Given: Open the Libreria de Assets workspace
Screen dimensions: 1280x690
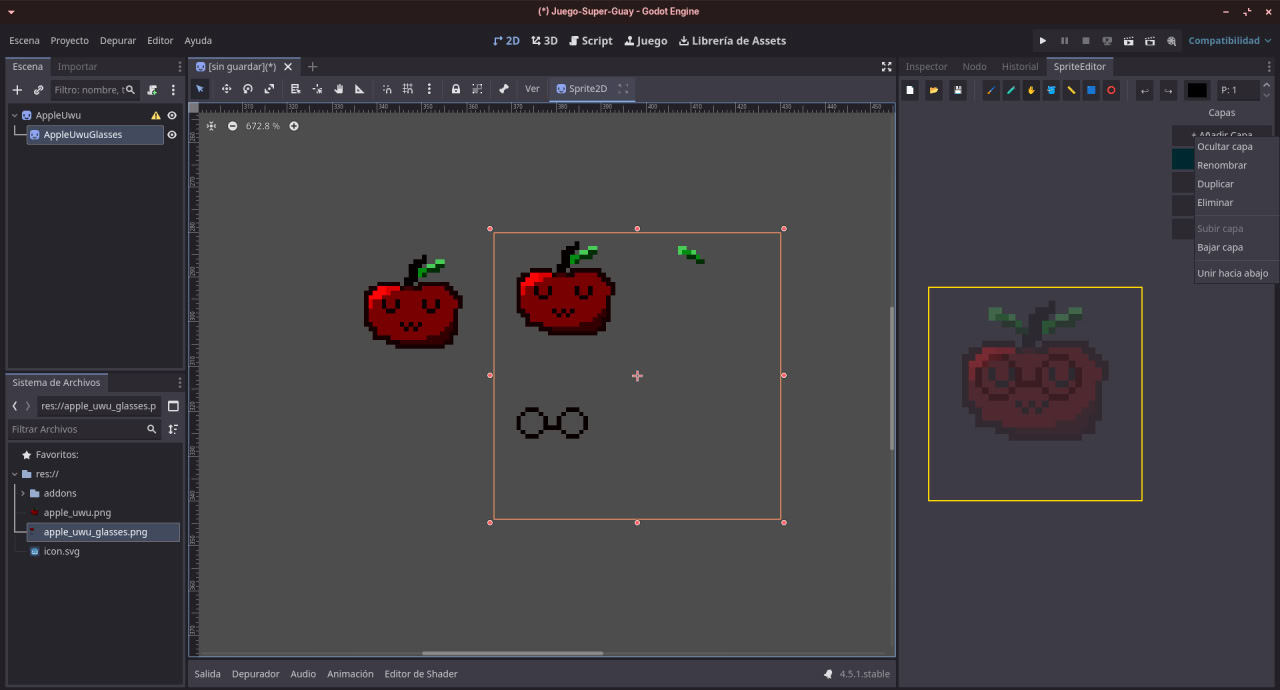Looking at the screenshot, I should pyautogui.click(x=732, y=41).
